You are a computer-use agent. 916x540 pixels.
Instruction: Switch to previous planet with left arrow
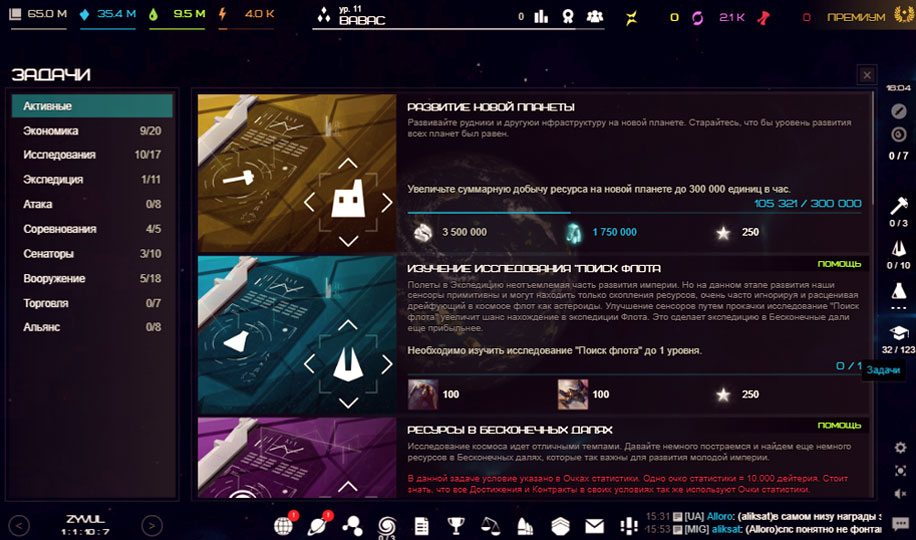click(x=19, y=525)
